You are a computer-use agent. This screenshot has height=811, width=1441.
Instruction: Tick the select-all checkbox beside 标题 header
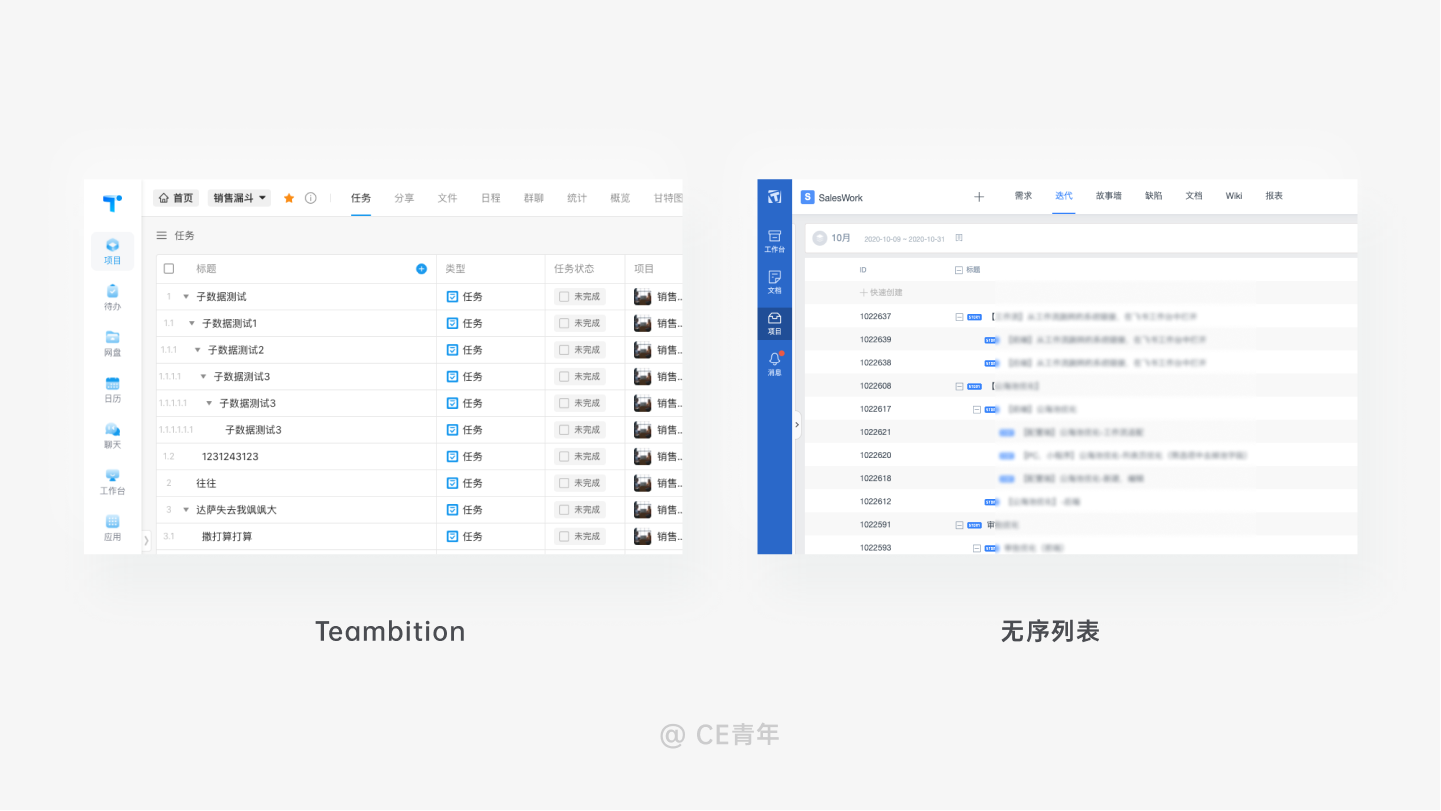point(169,269)
